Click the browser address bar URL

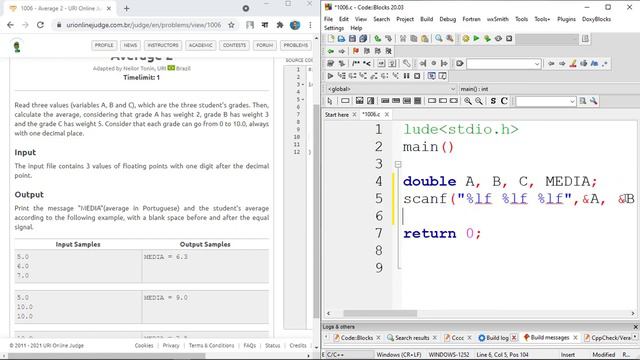[x=143, y=25]
